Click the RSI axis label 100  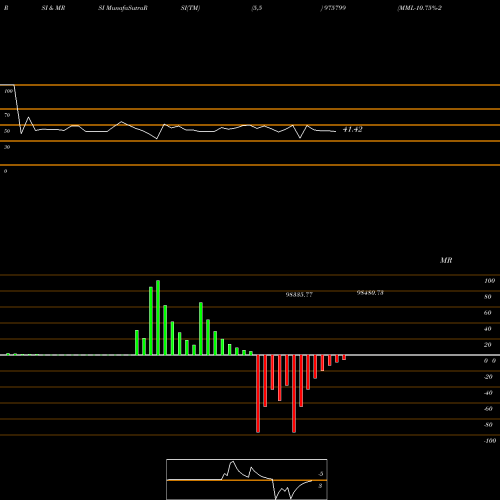pos(9,91)
